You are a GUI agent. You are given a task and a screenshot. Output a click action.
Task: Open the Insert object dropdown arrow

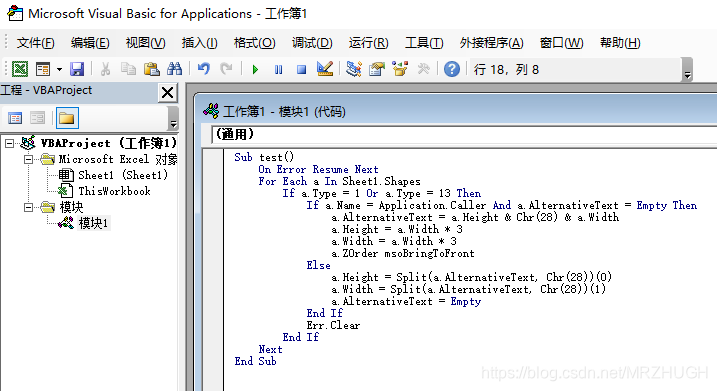[x=59, y=70]
